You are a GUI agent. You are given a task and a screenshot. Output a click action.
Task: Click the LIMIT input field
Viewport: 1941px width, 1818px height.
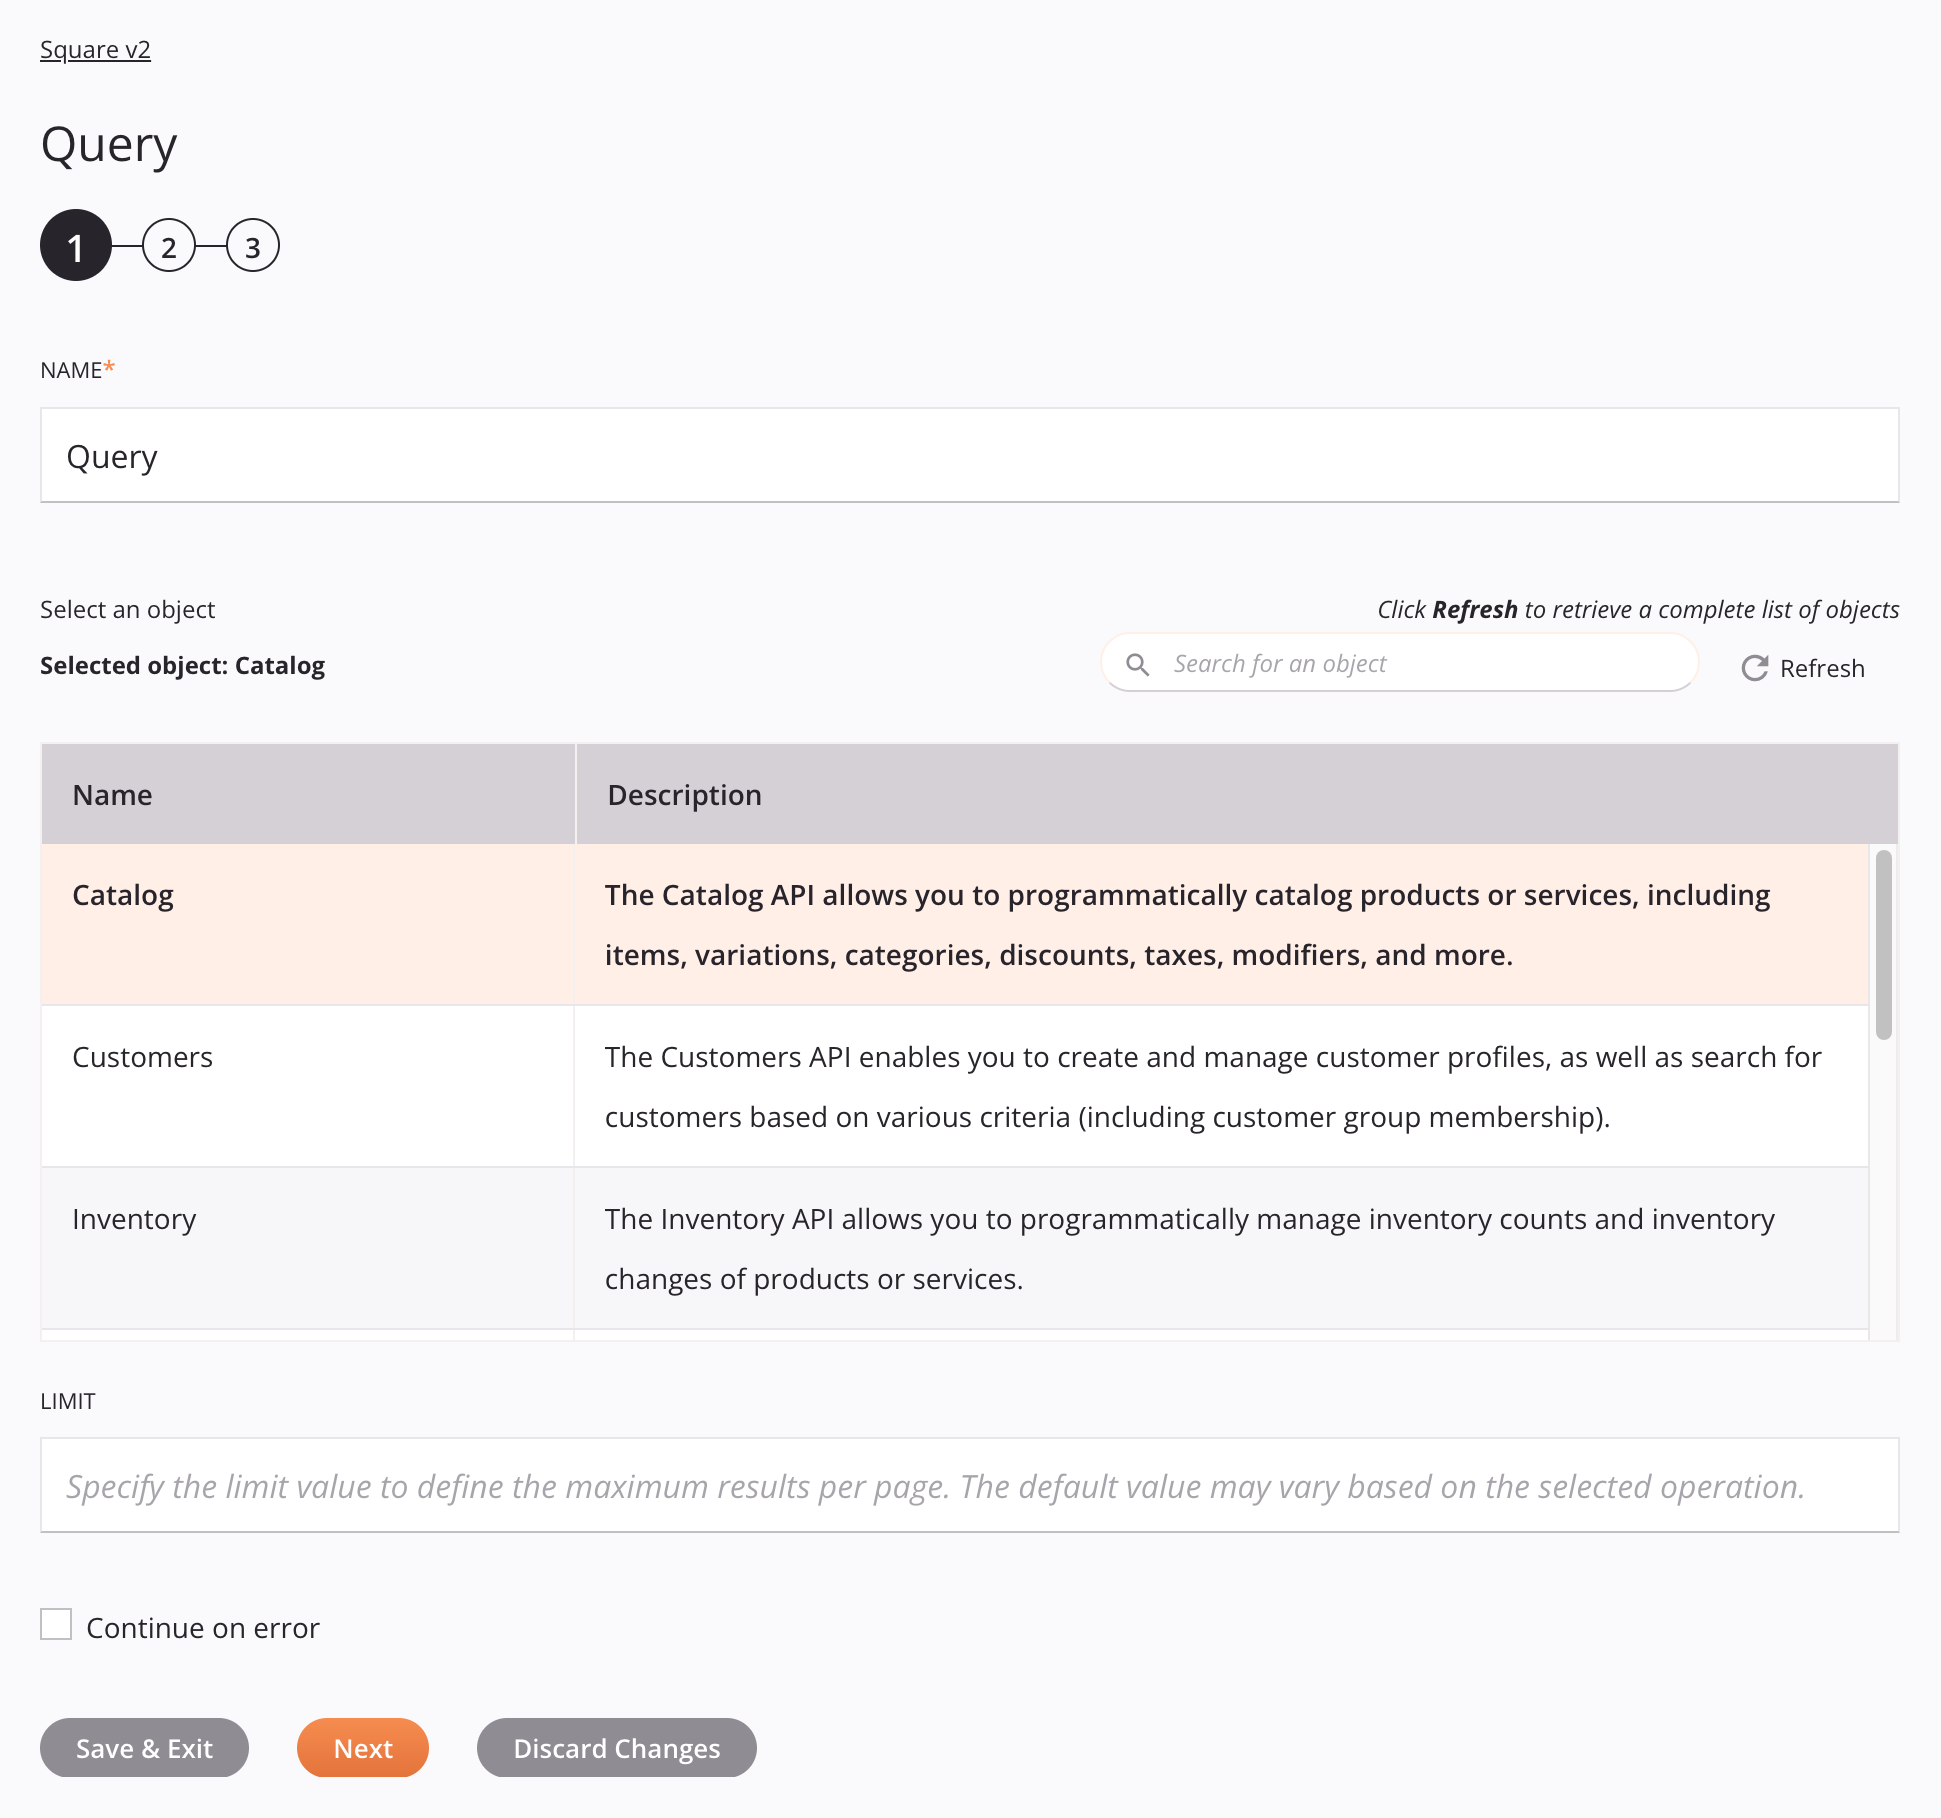(x=969, y=1485)
